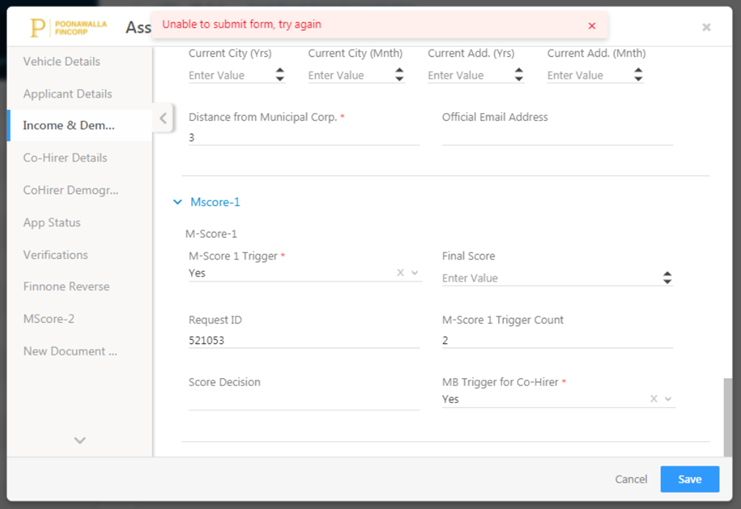741x509 pixels.
Task: Collapse the Mscore-1 section
Action: pyautogui.click(x=178, y=202)
